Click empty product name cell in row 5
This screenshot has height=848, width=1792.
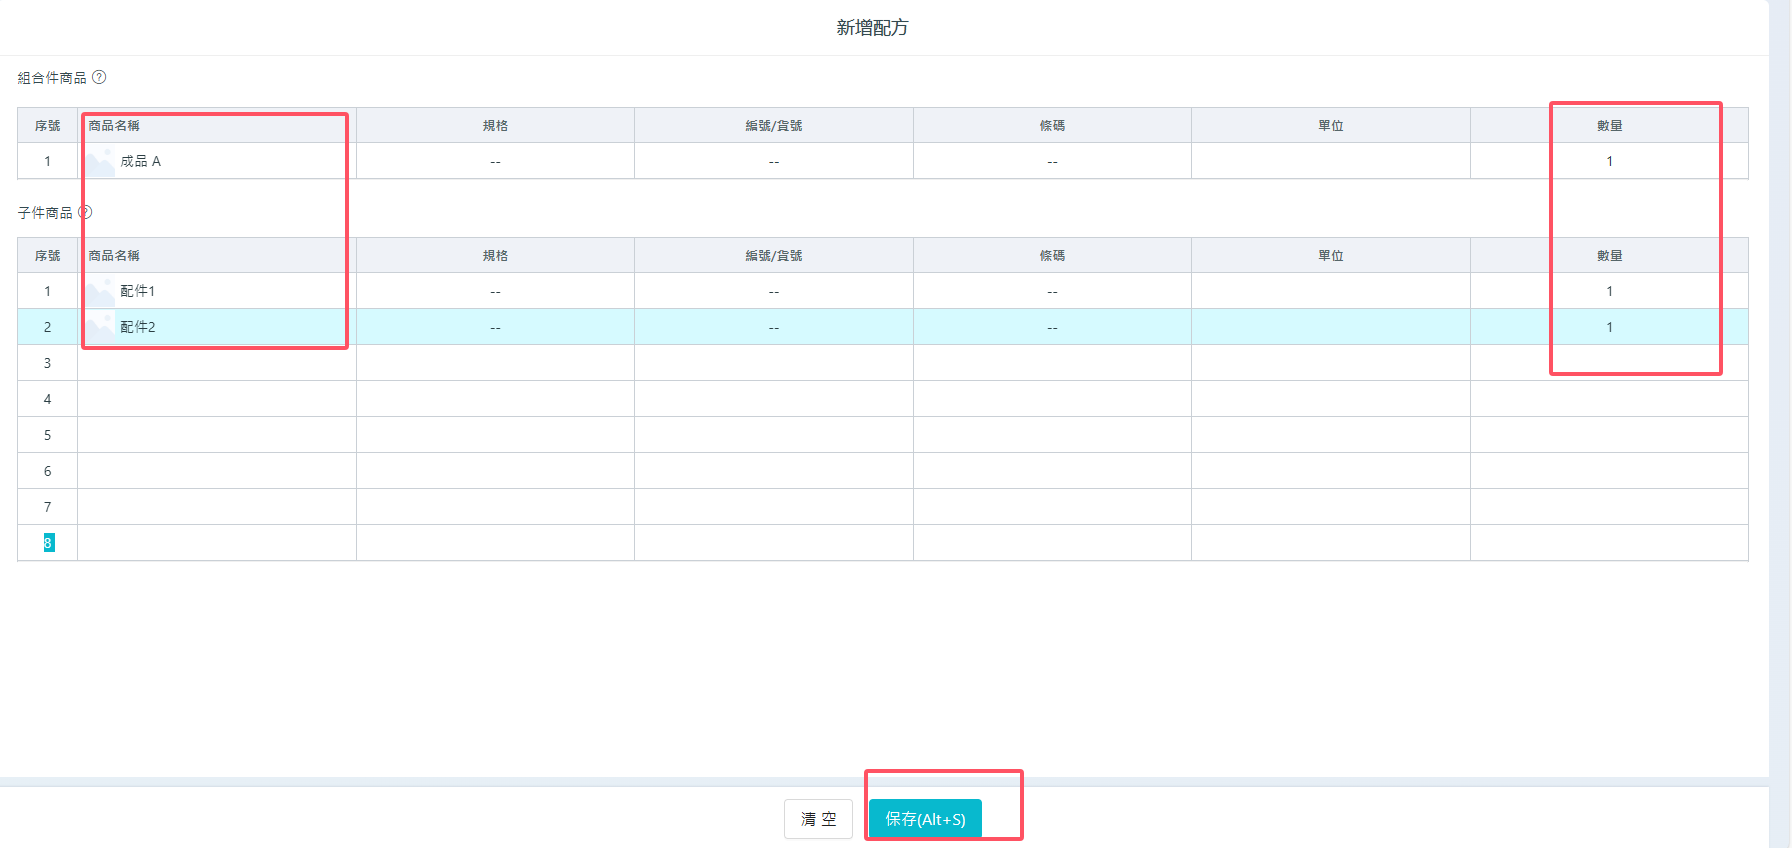pos(217,435)
